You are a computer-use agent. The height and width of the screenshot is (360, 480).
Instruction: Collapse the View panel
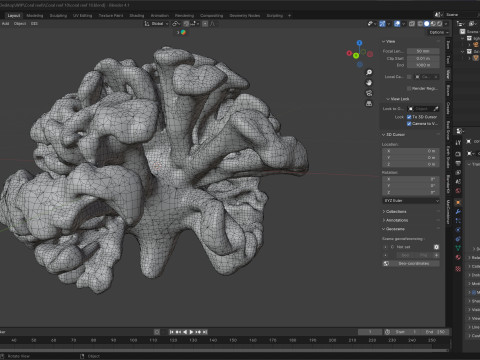point(388,41)
